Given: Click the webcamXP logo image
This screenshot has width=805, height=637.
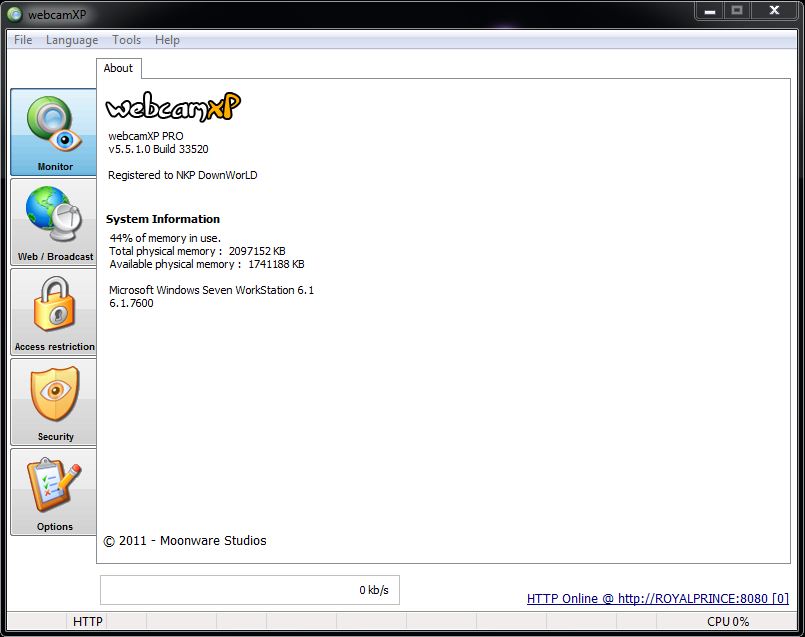Looking at the screenshot, I should 173,107.
